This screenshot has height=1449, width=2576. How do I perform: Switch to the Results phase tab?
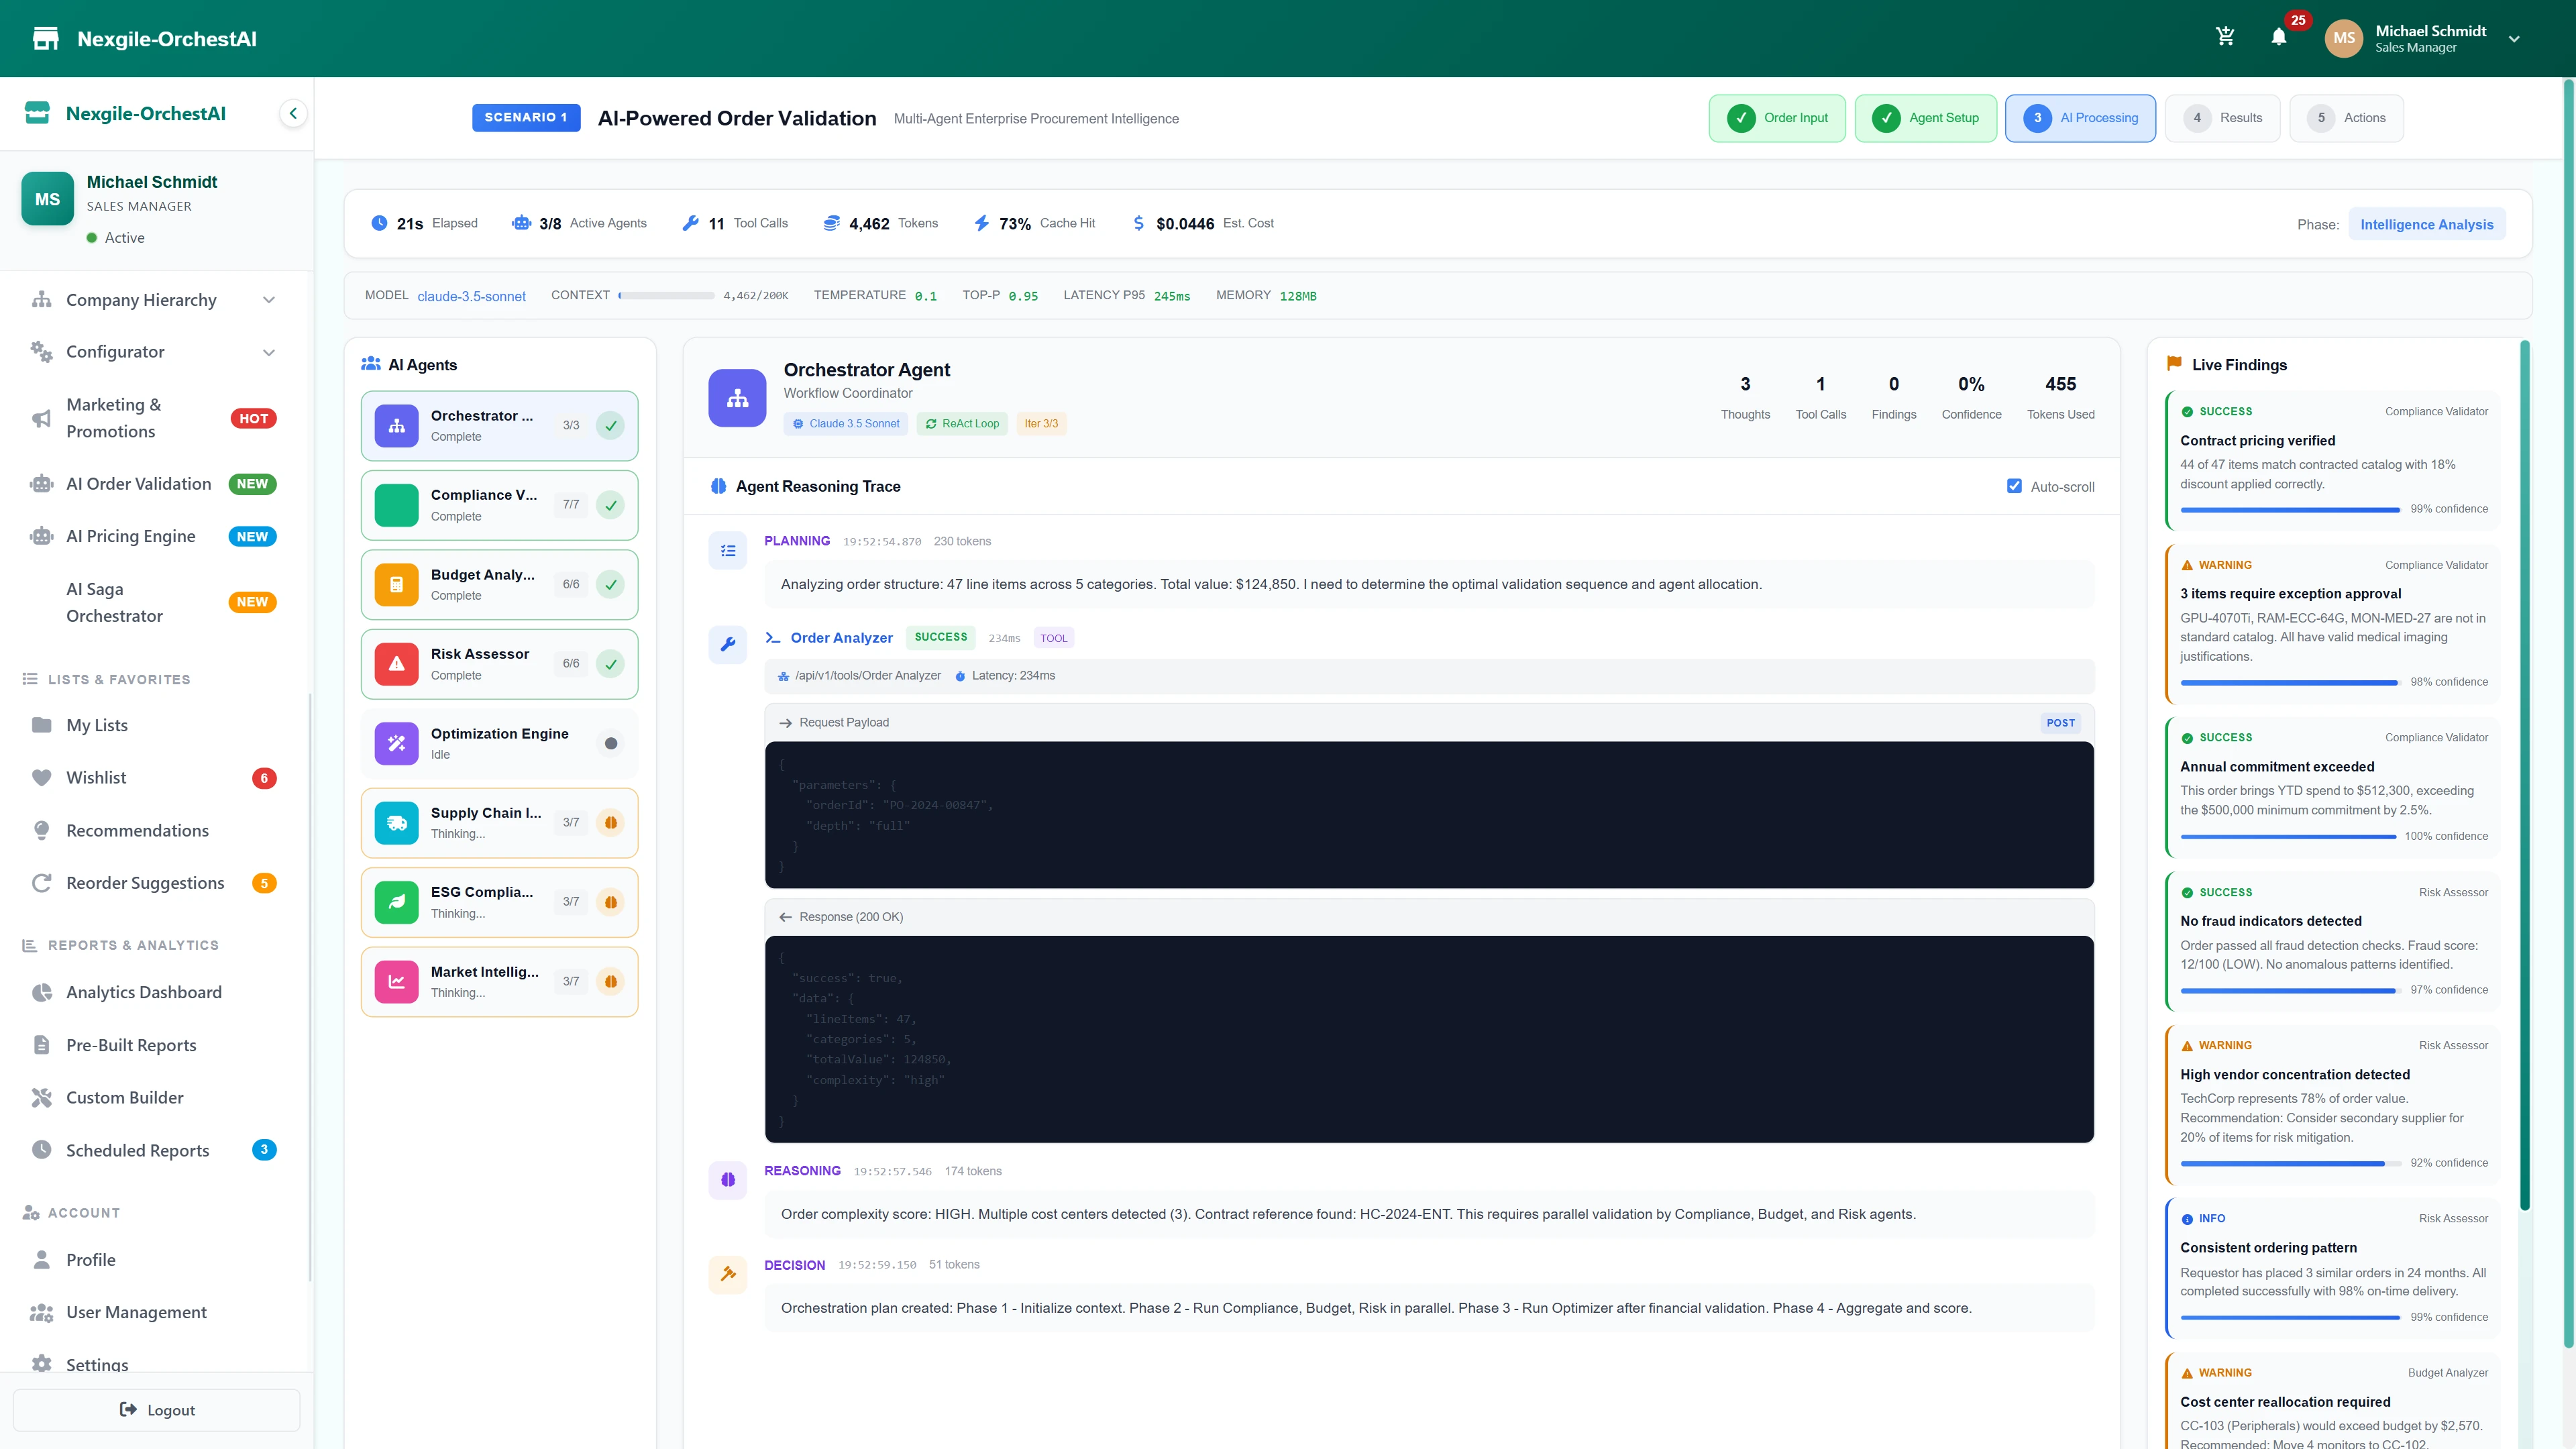click(x=2222, y=117)
